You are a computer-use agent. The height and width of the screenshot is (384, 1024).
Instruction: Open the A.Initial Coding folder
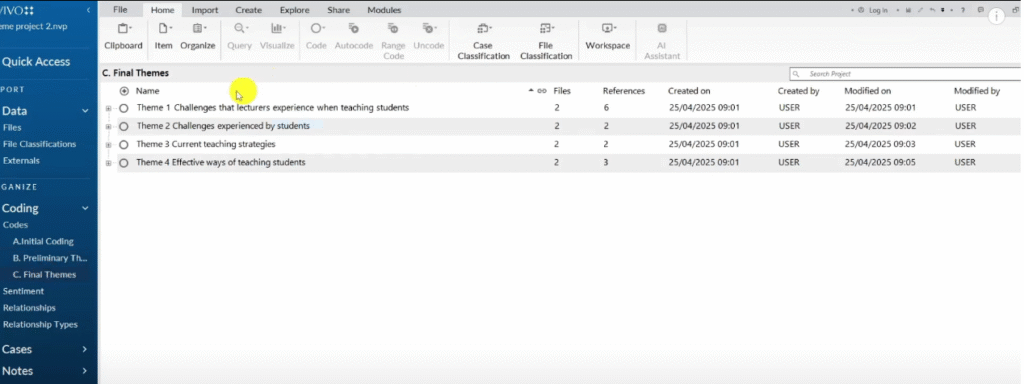pos(43,241)
